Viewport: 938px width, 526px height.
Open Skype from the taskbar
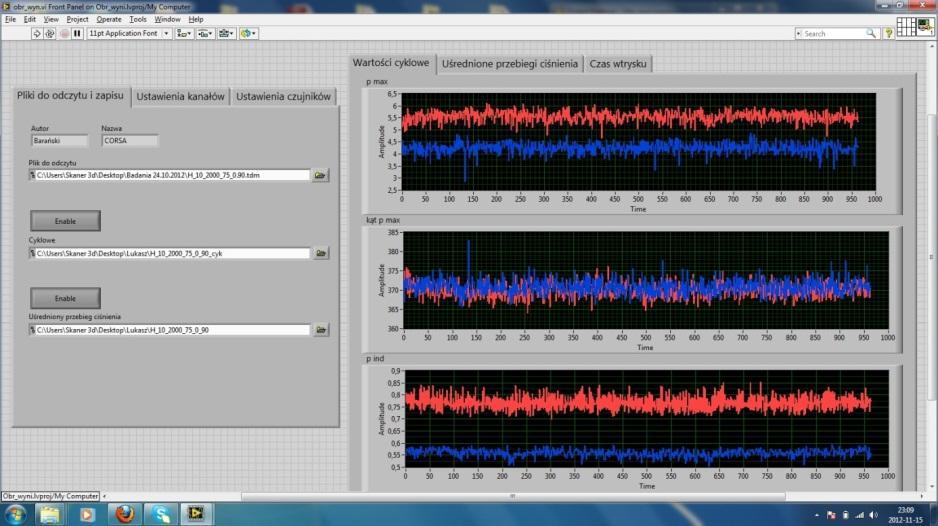(160, 514)
